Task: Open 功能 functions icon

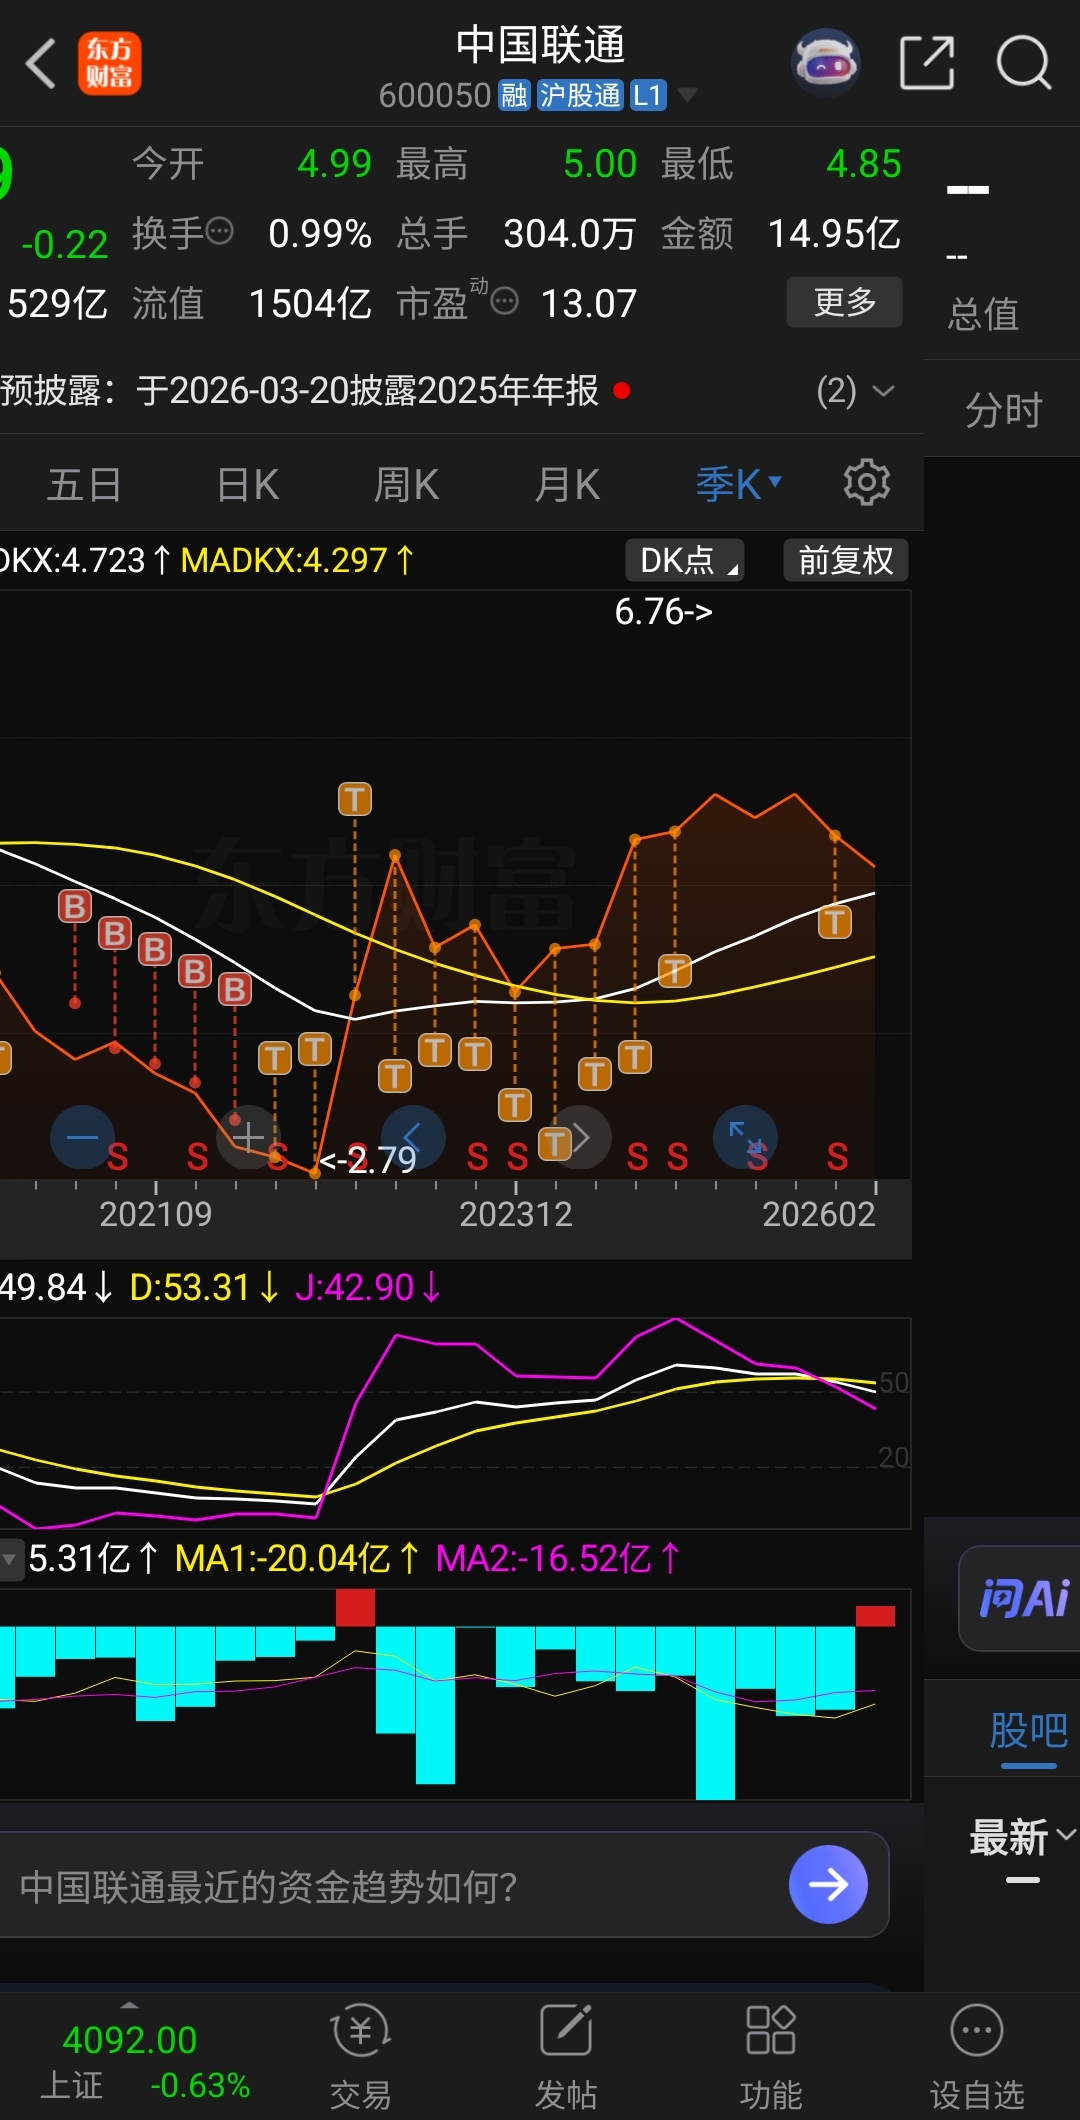Action: [771, 2057]
